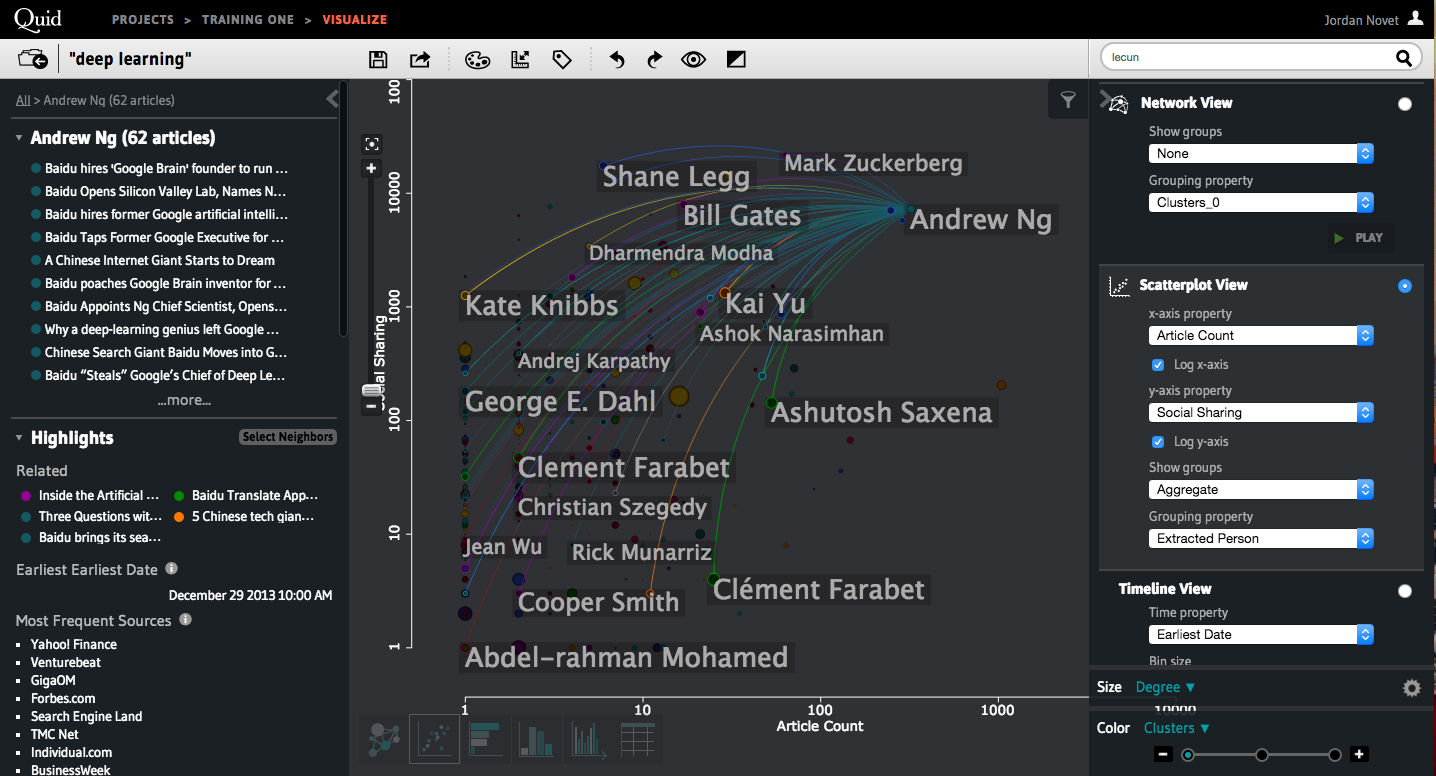The image size is (1436, 776).
Task: Open the Social Sharing y-axis dropdown
Action: pos(1261,413)
